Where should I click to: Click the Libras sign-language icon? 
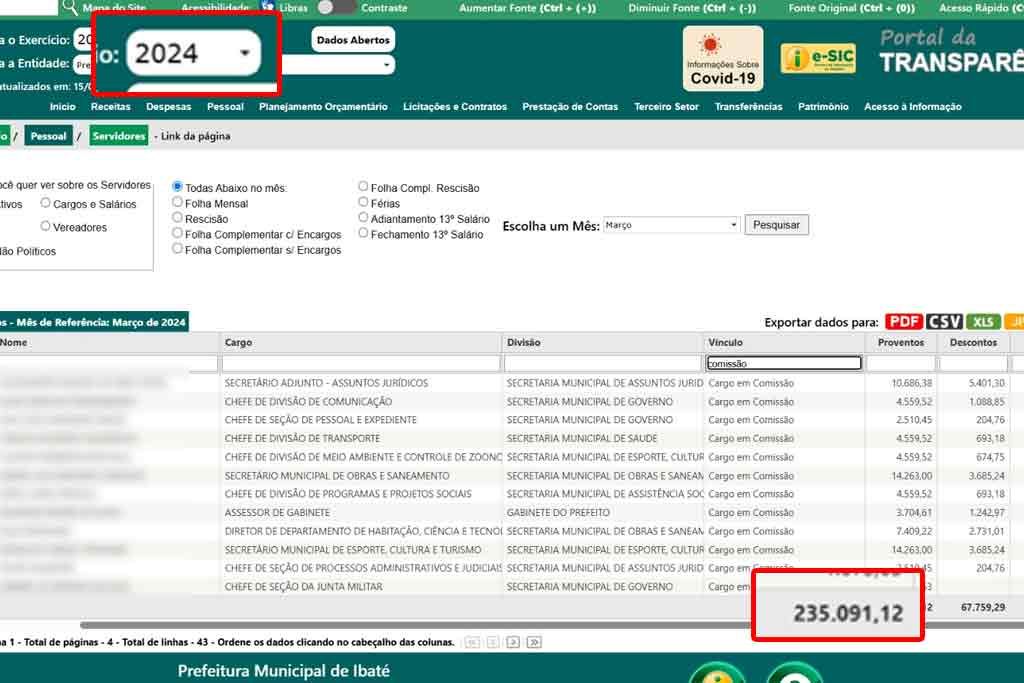pos(268,7)
